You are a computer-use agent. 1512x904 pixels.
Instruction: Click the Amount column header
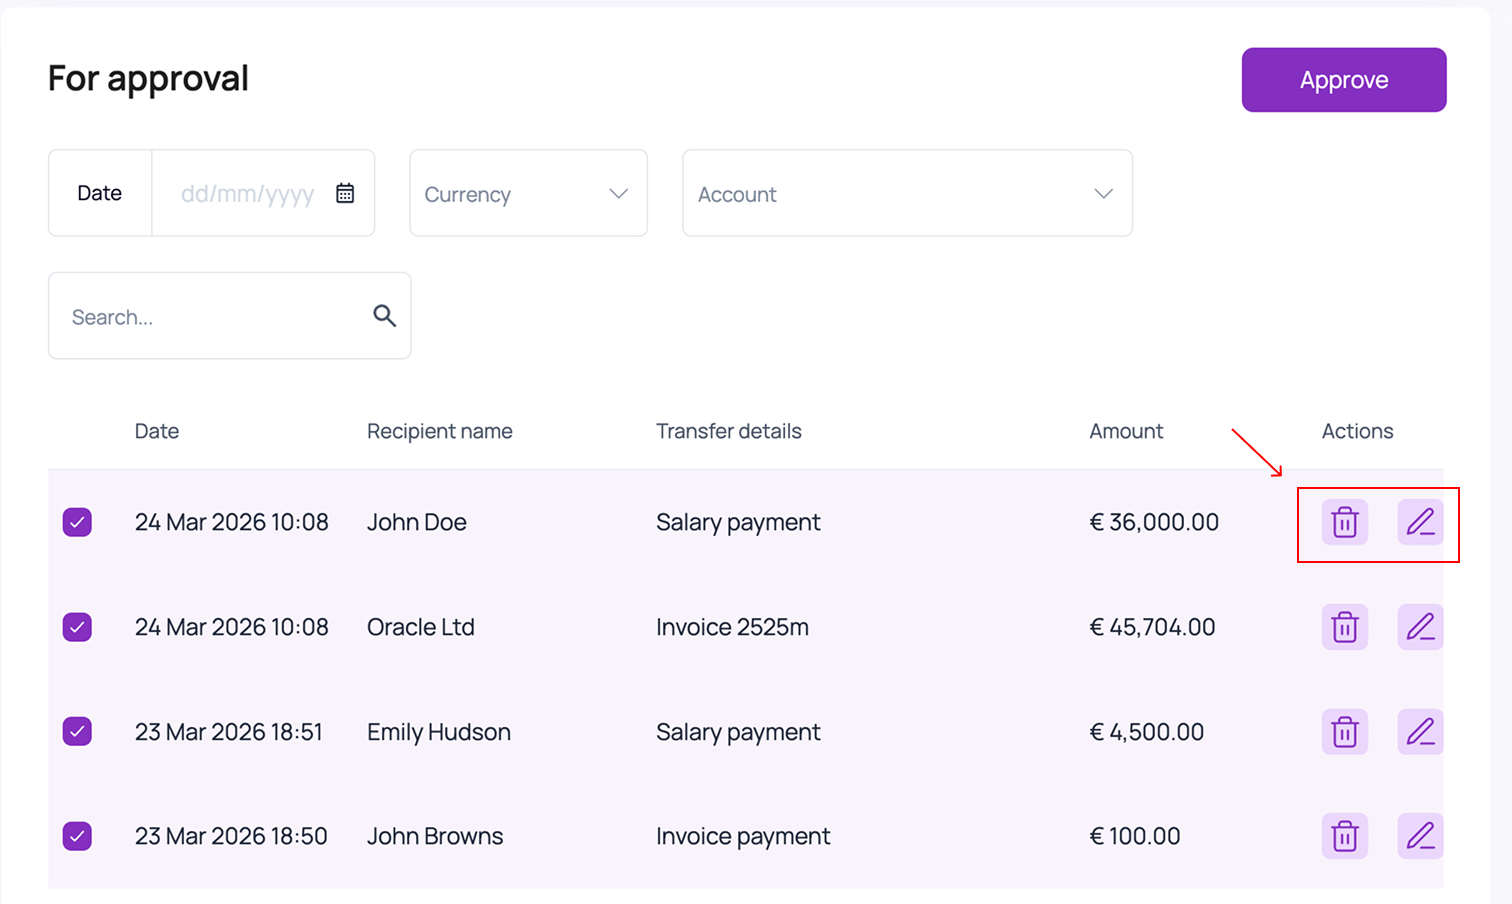(1126, 431)
